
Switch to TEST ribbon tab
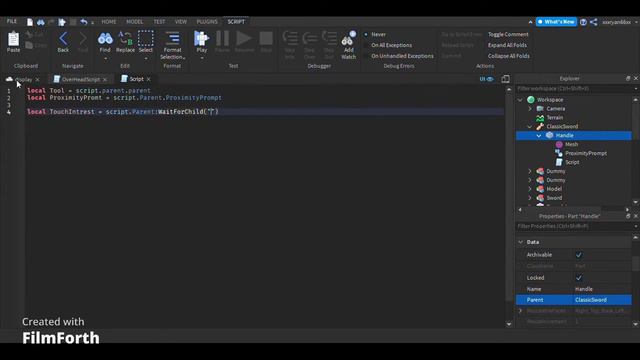click(x=159, y=22)
